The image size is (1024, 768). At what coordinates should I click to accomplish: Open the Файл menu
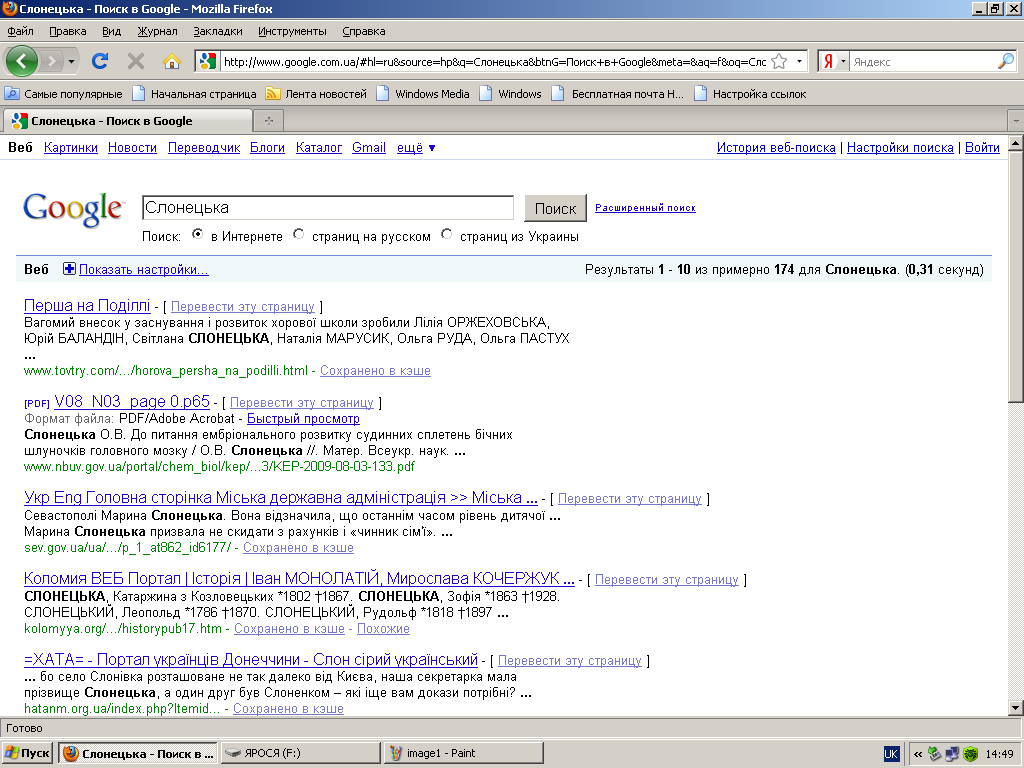(x=20, y=31)
